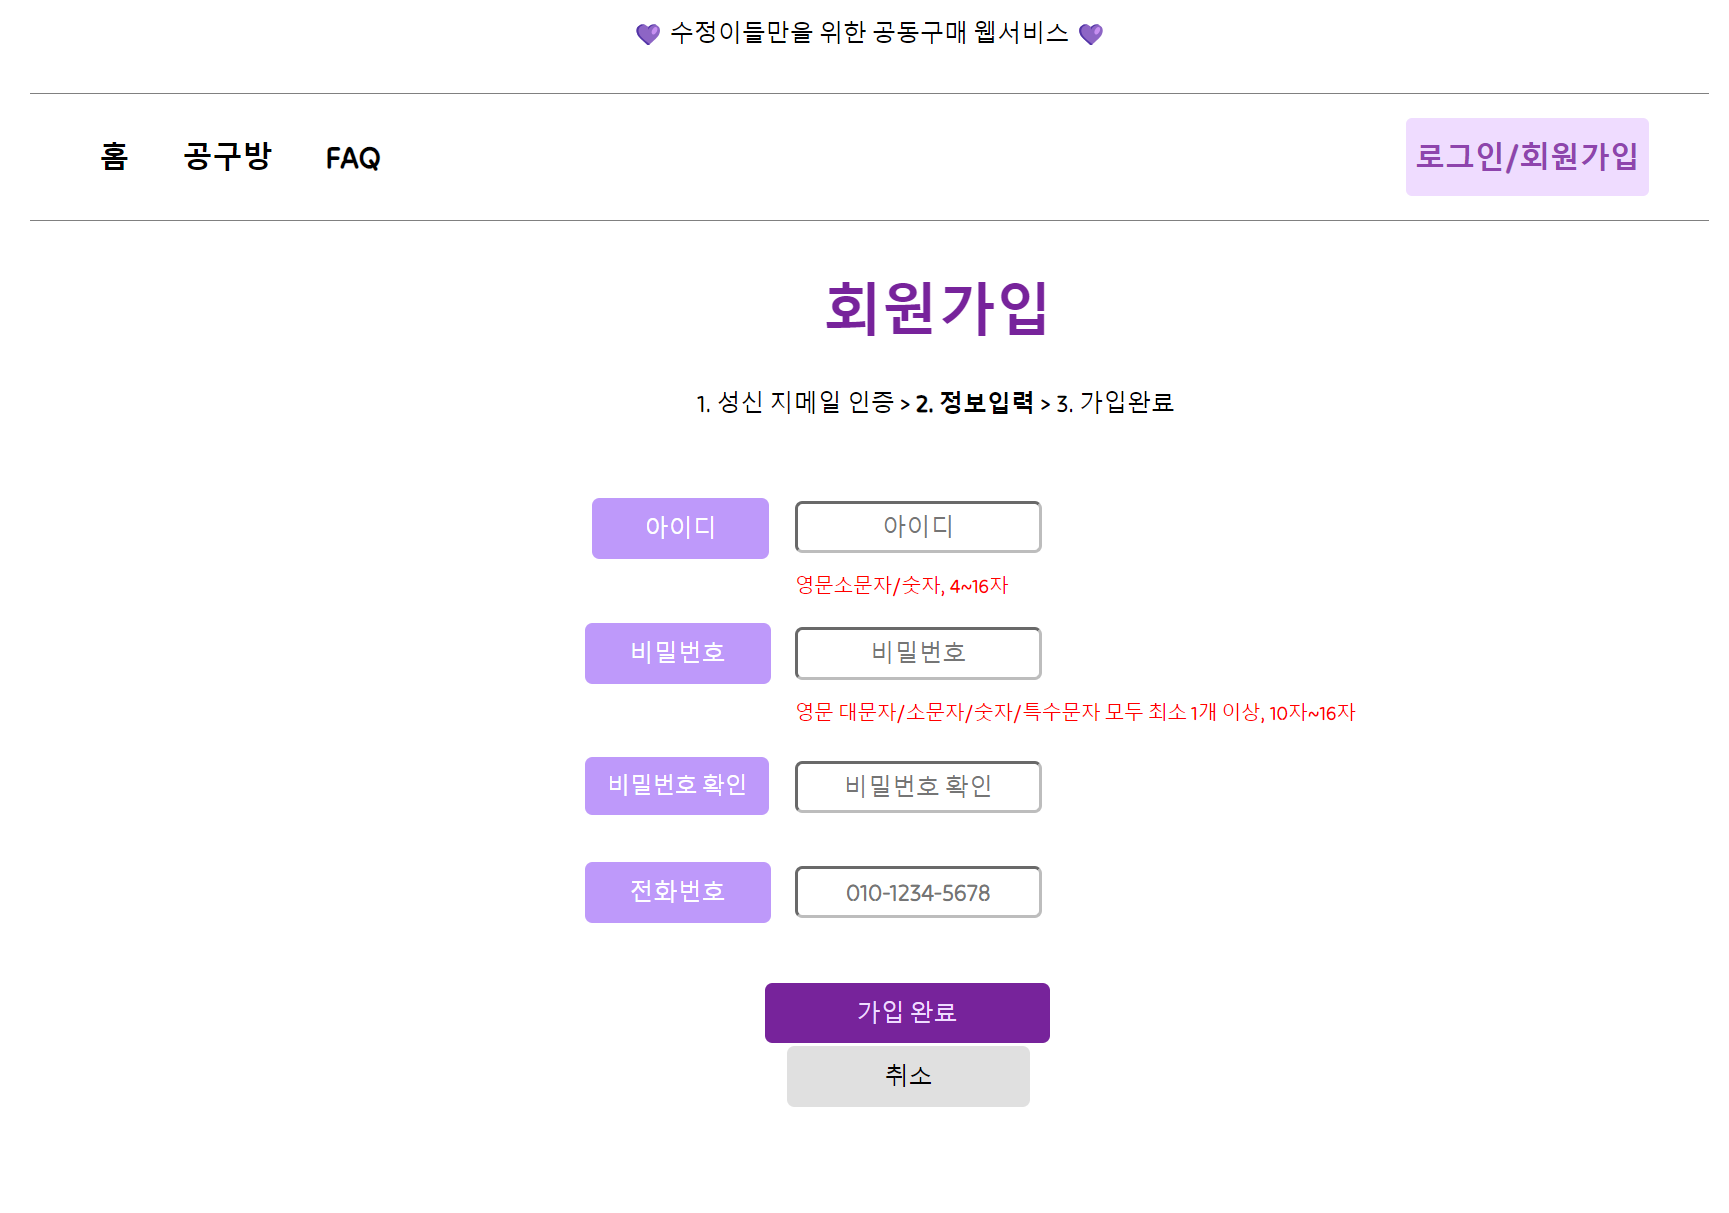
Task: Click the site title with purple hearts
Action: [x=865, y=31]
